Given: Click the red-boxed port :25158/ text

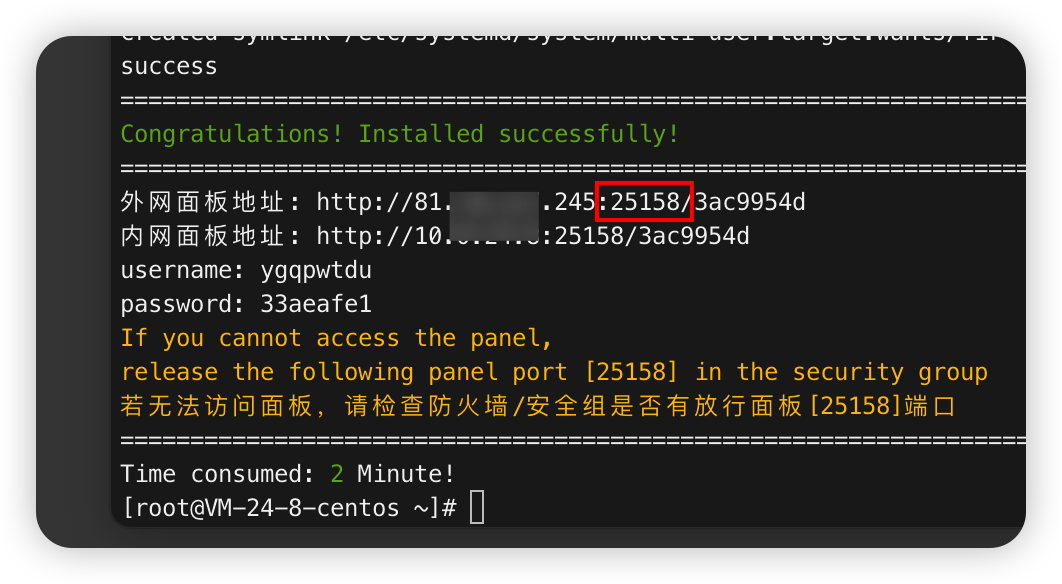Looking at the screenshot, I should [x=644, y=202].
